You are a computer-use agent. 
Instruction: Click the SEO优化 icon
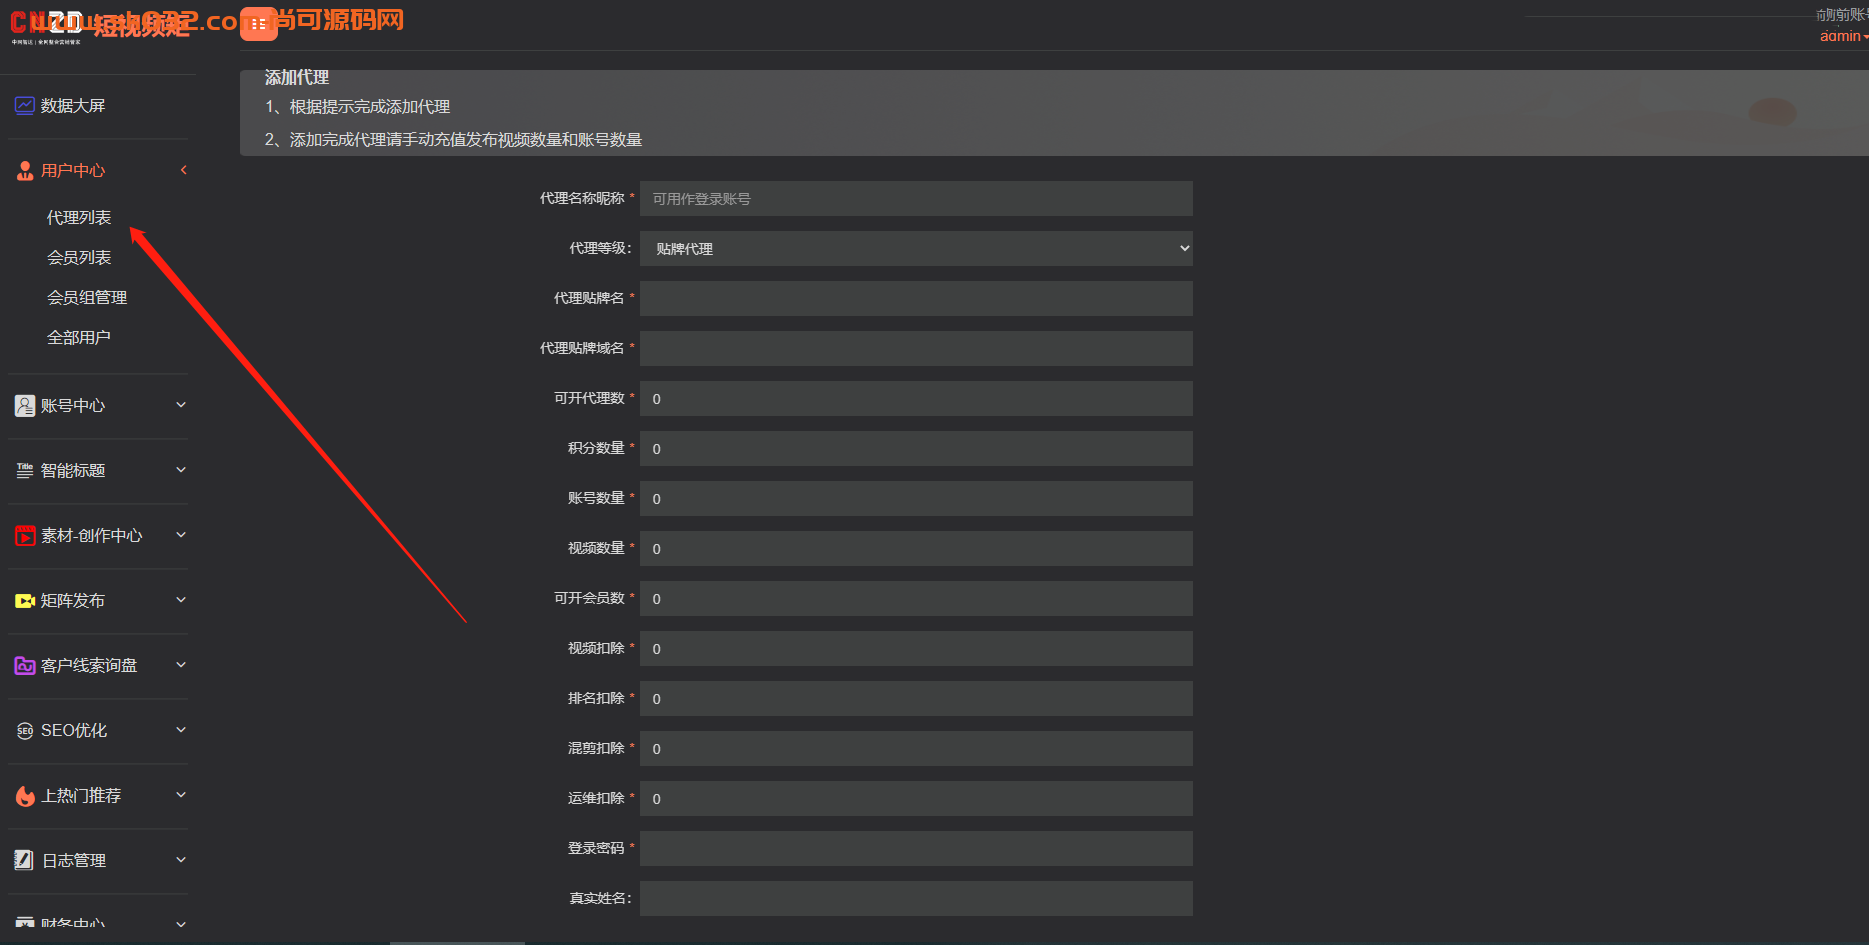[x=25, y=731]
